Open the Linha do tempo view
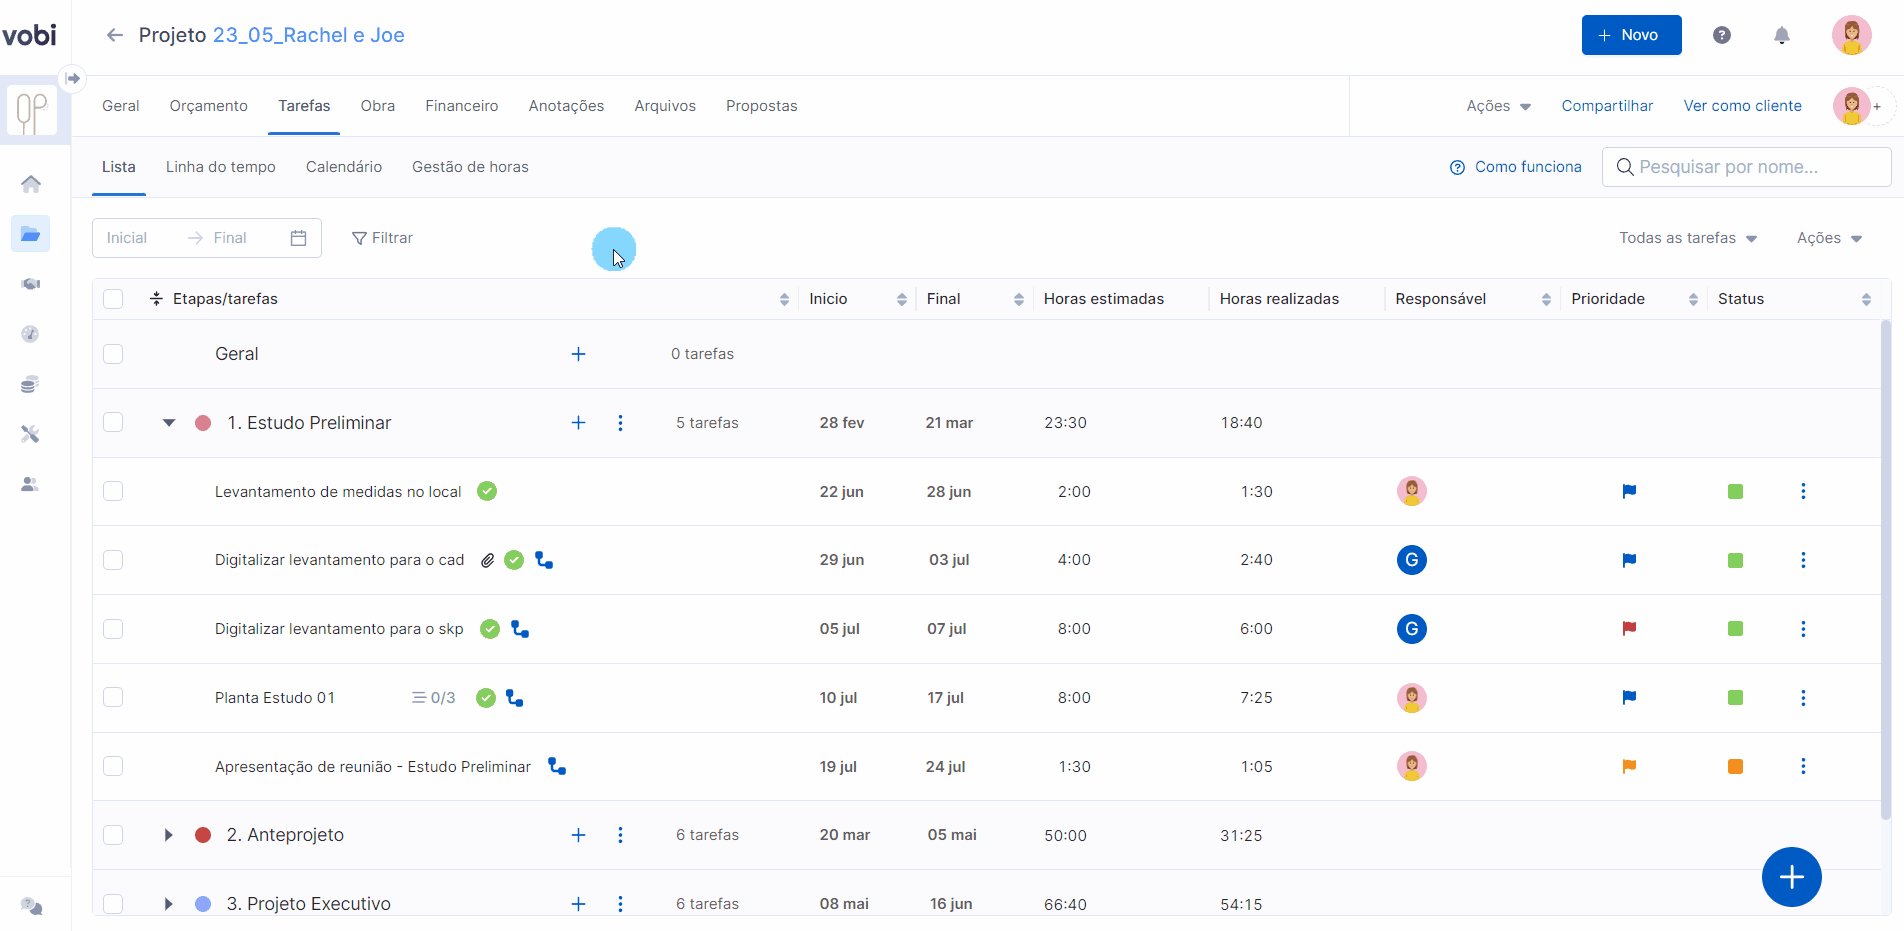Screen dimensions: 1904x931 220,167
